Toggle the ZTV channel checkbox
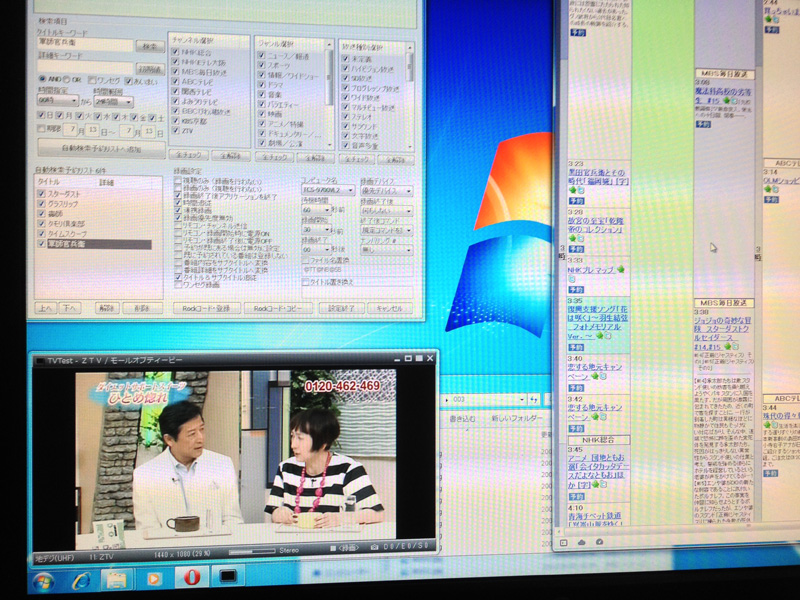The height and width of the screenshot is (600, 800). pos(176,131)
